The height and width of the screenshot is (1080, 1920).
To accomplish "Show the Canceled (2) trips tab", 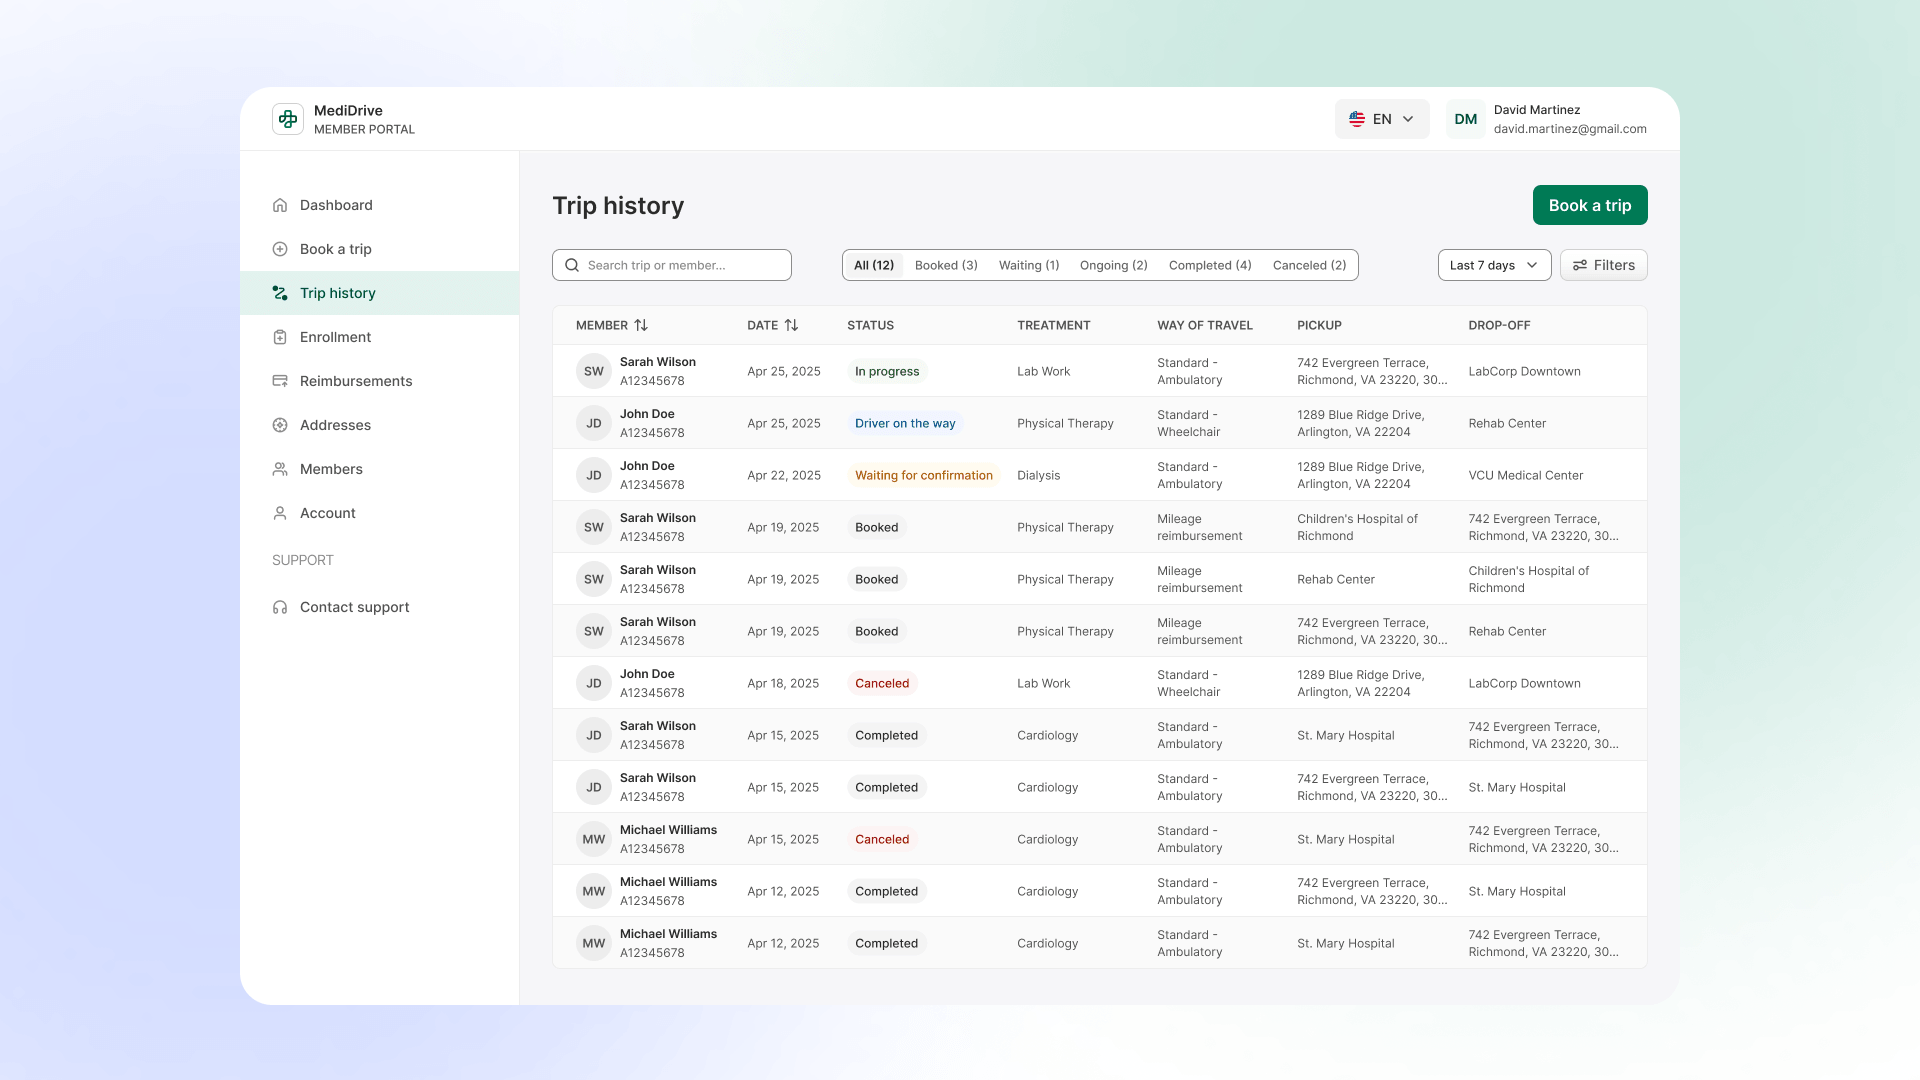I will [x=1309, y=265].
